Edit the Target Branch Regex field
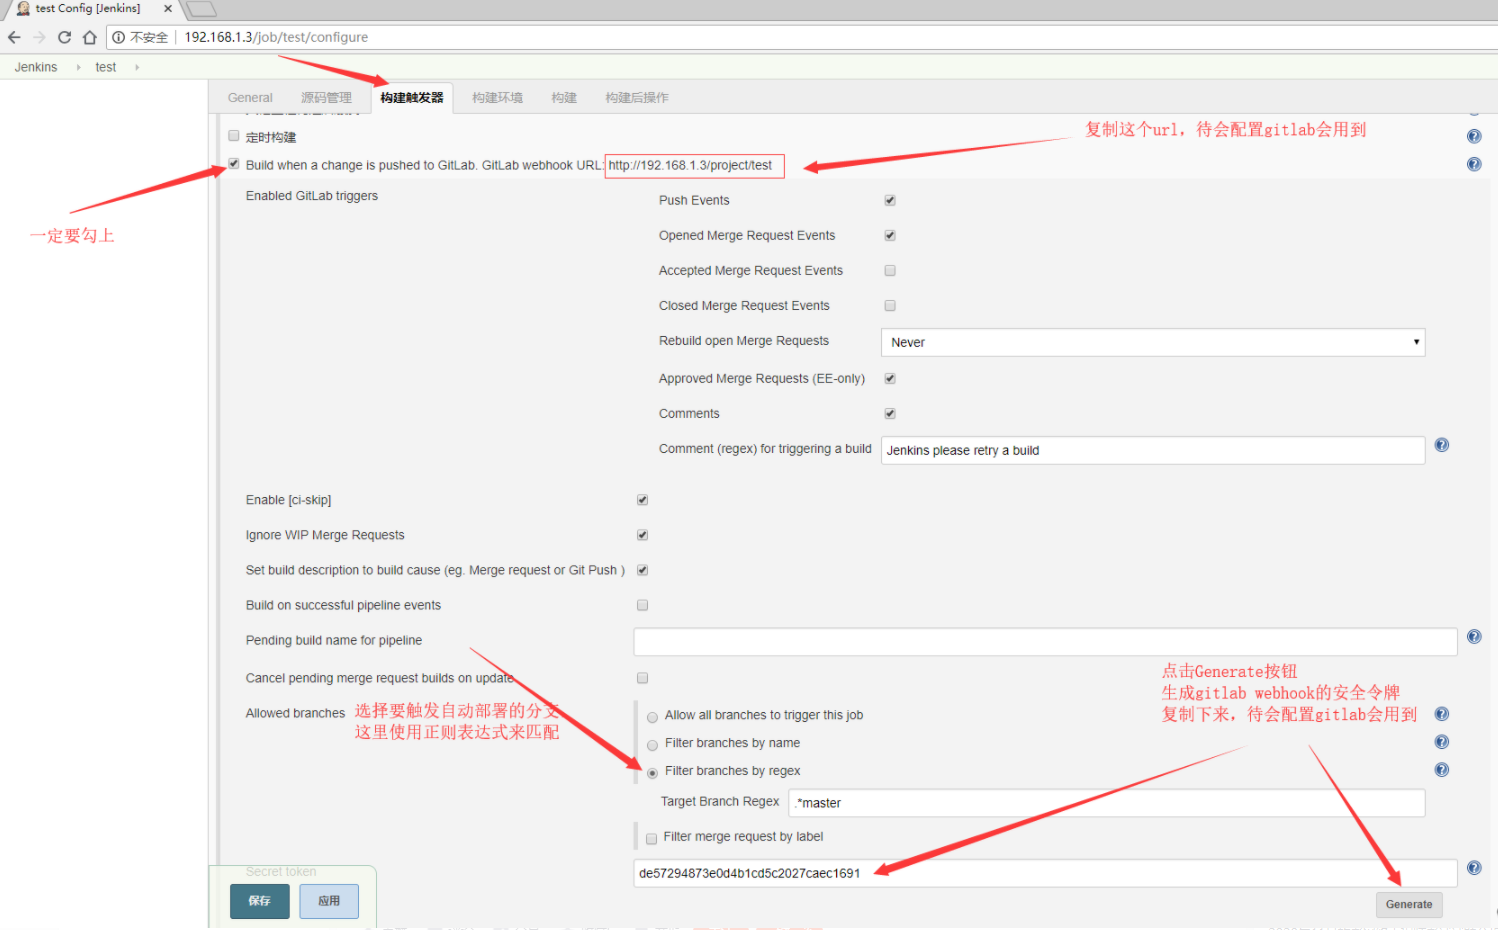Image resolution: width=1498 pixels, height=930 pixels. [x=1107, y=803]
